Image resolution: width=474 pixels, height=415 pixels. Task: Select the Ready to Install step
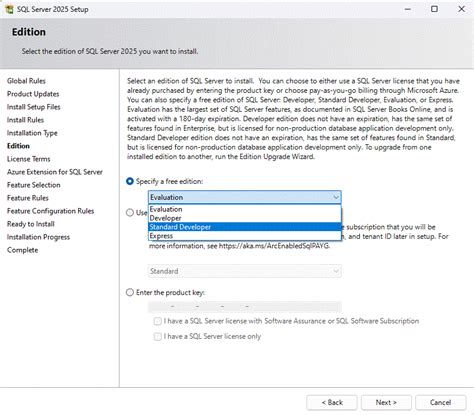[31, 224]
